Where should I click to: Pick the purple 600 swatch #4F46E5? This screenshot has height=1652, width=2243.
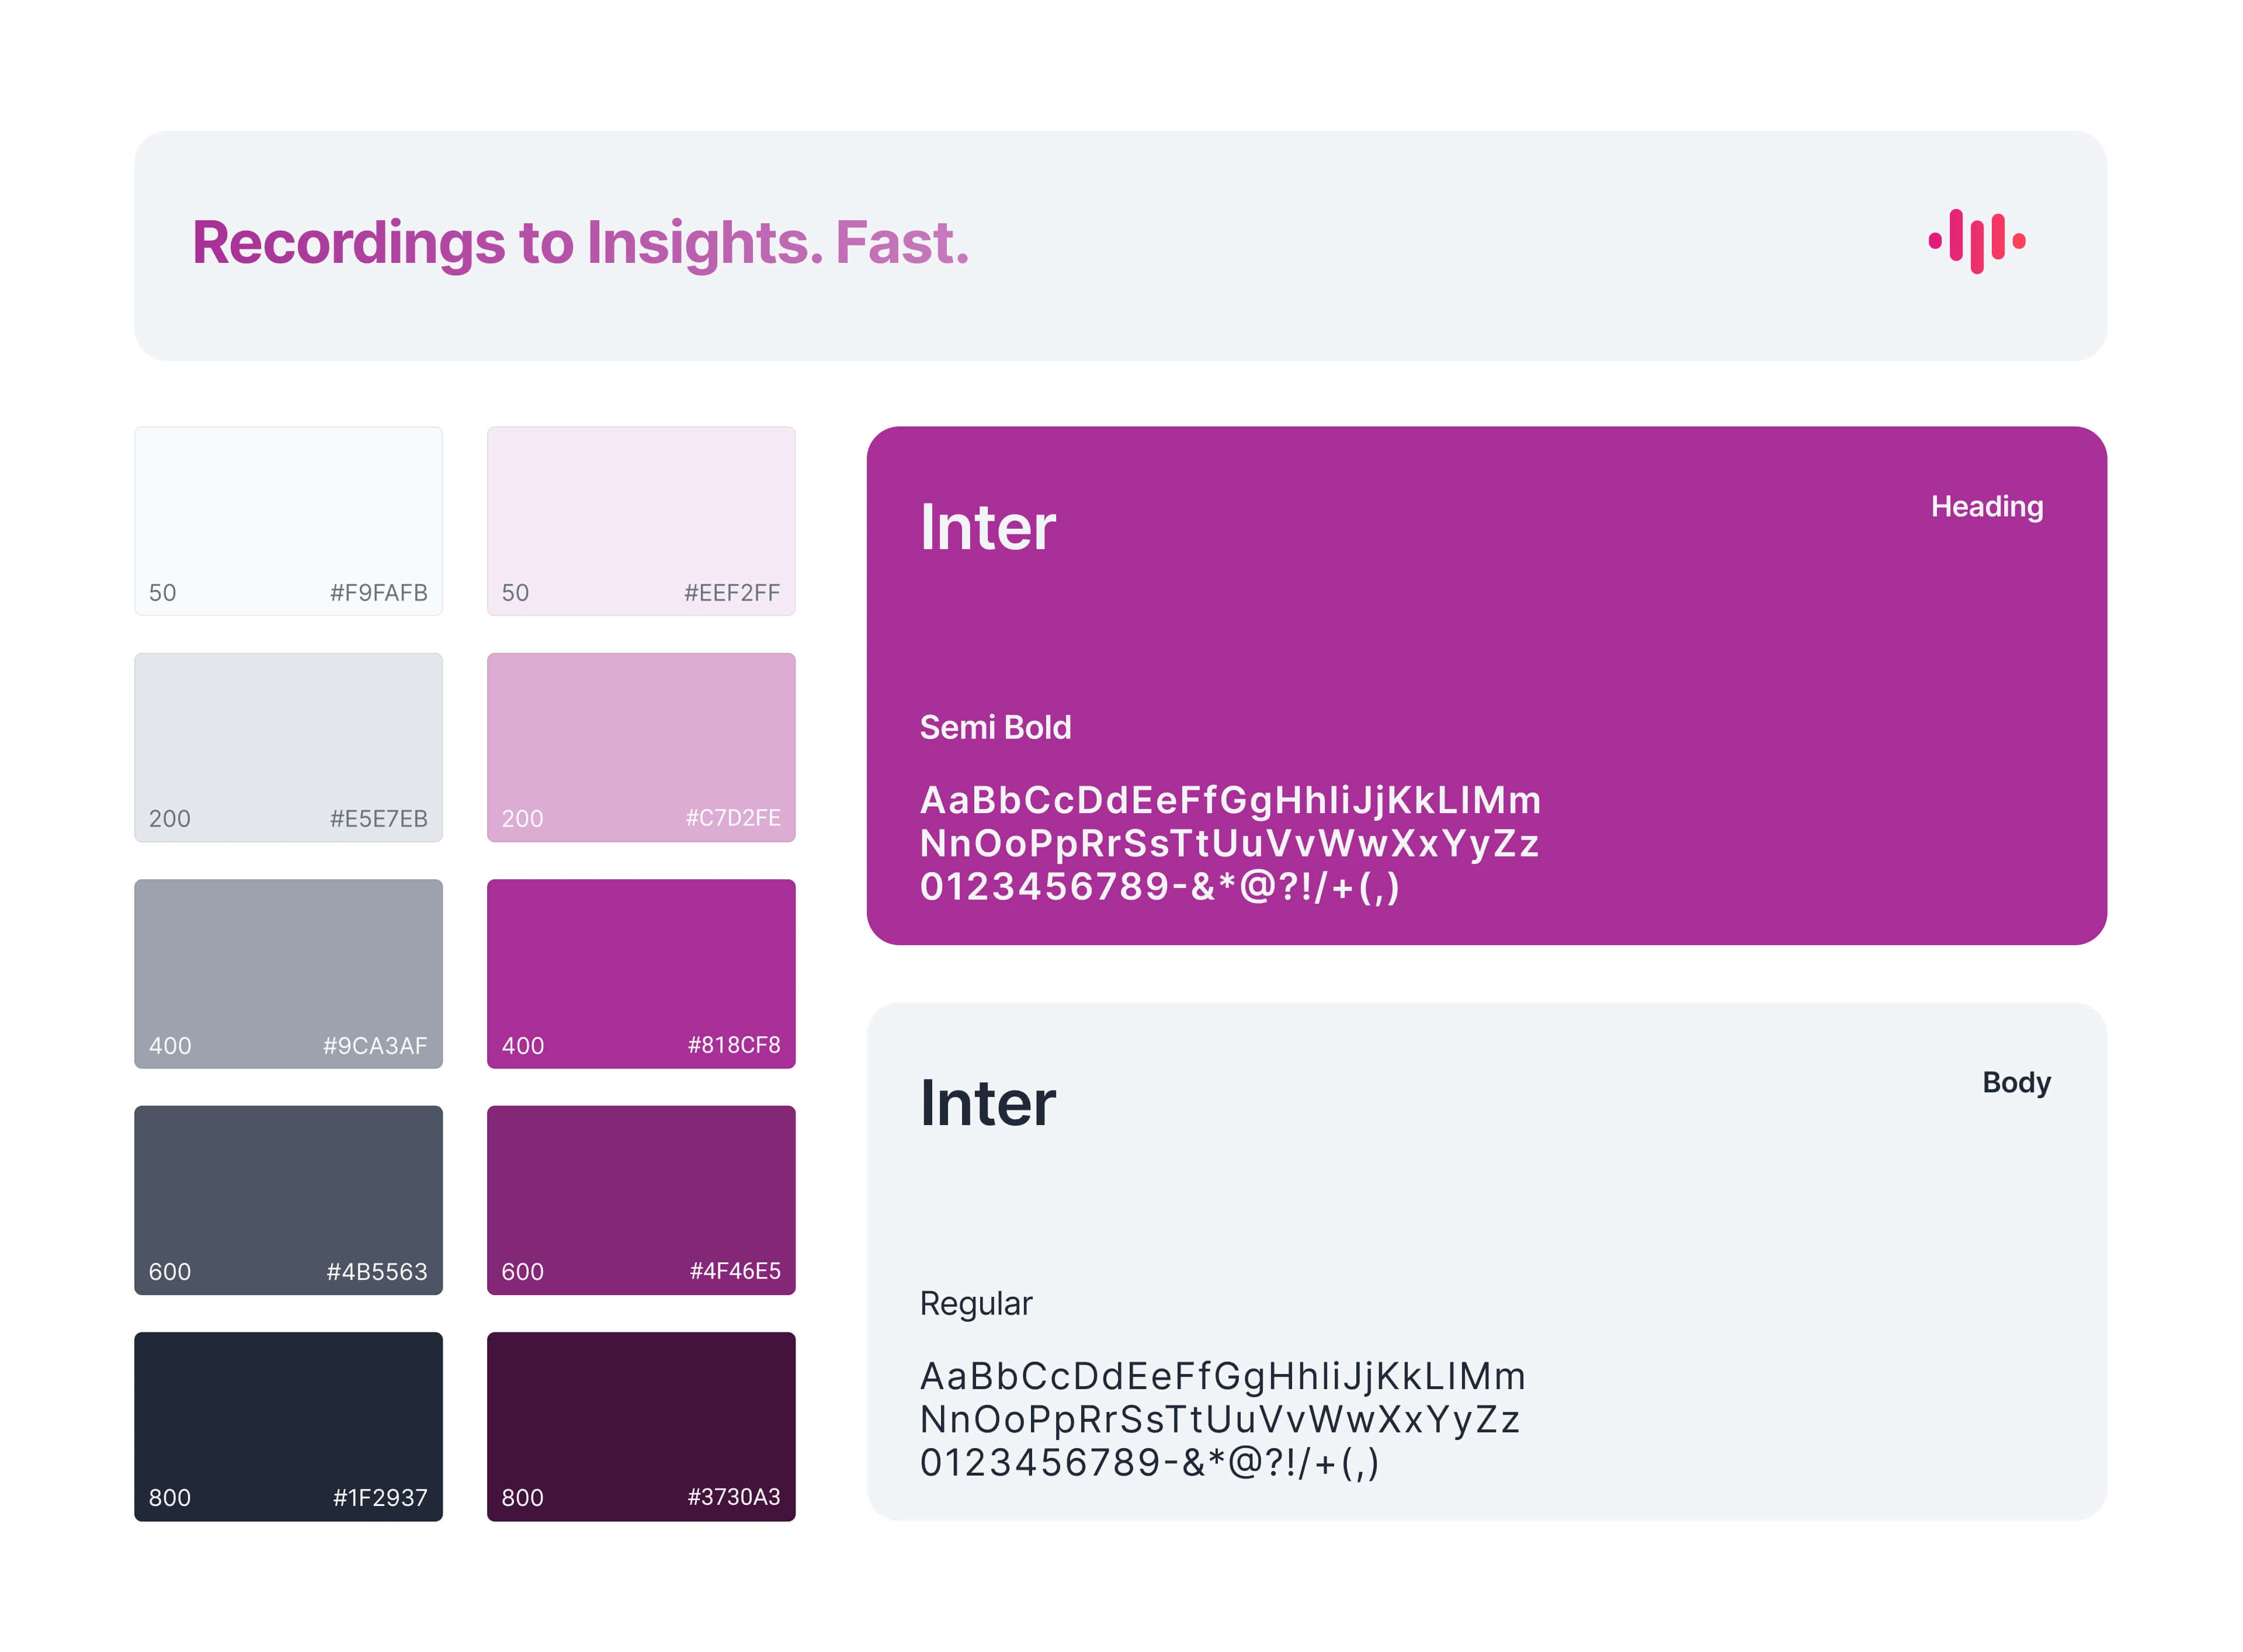641,1200
